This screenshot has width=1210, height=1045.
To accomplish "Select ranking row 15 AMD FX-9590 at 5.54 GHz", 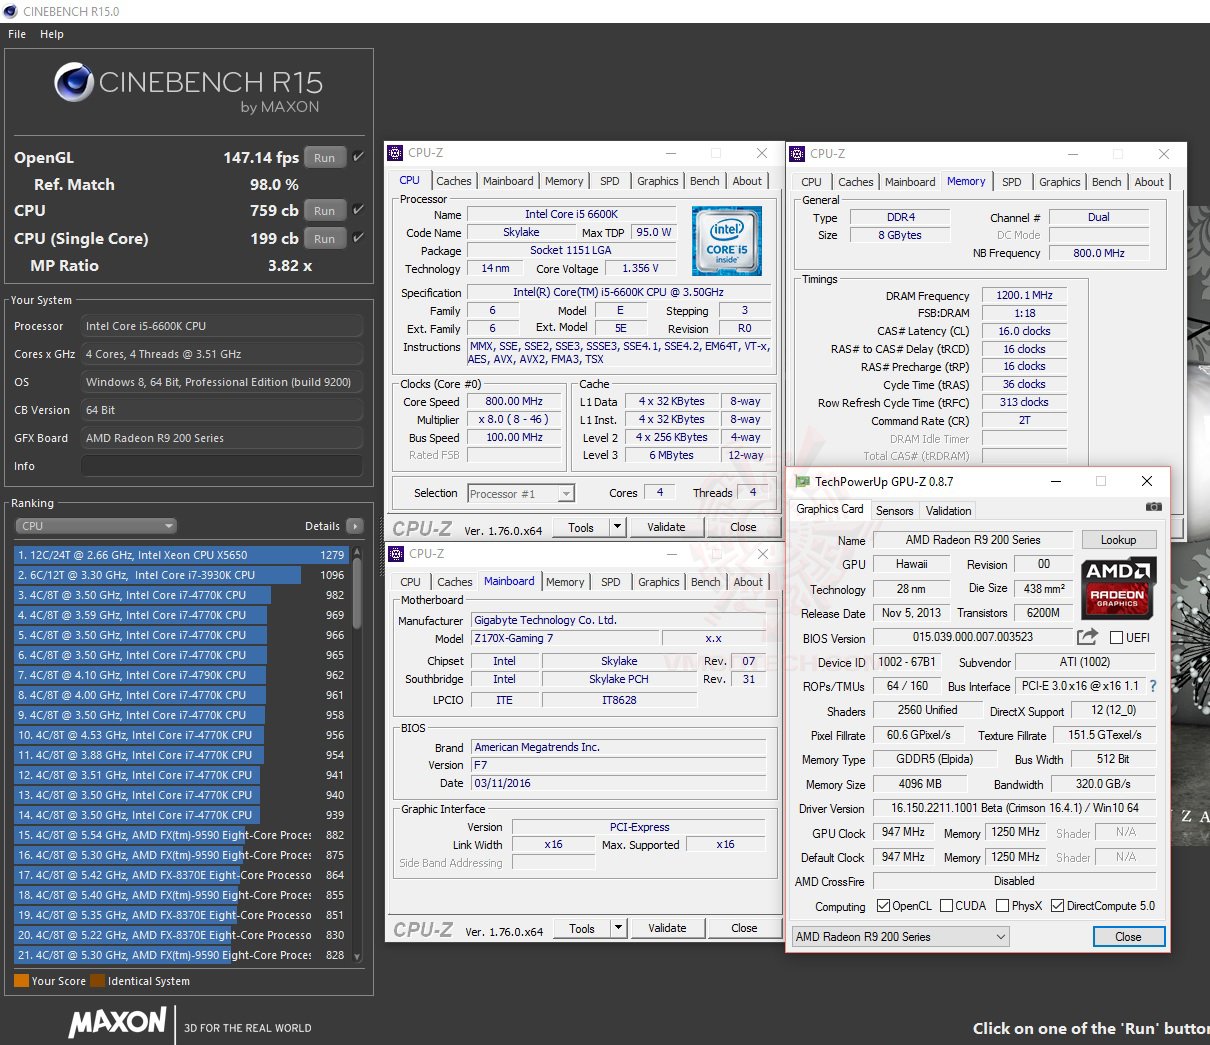I will [x=180, y=835].
